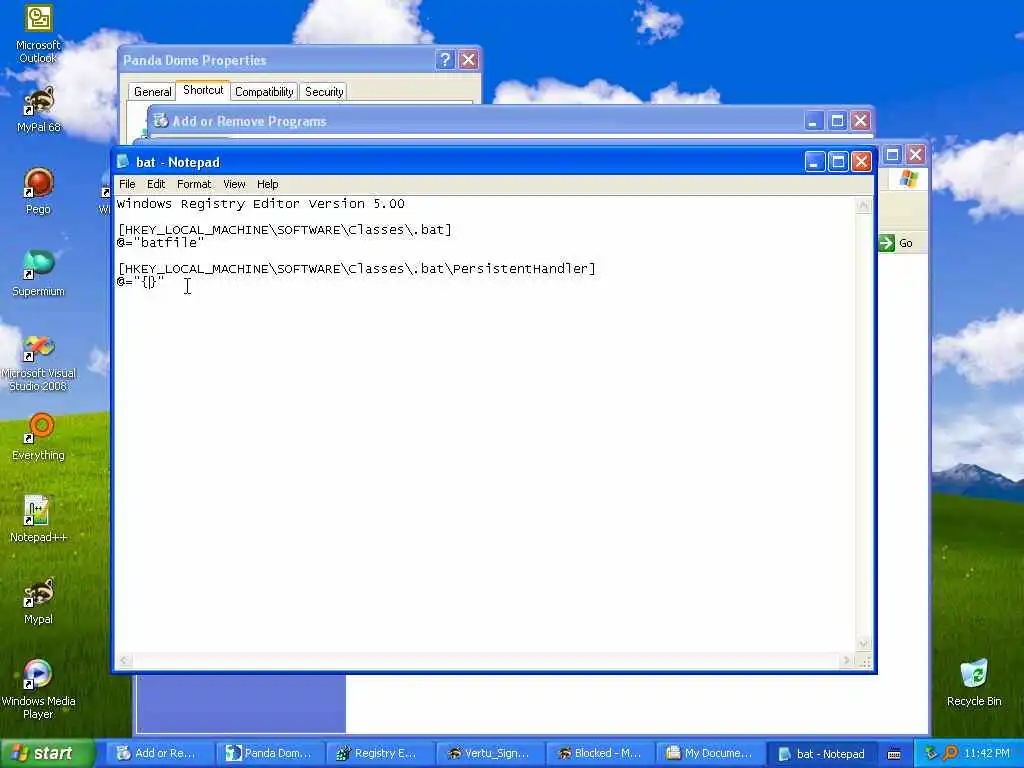Open the Recycle Bin
The height and width of the screenshot is (768, 1024).
[974, 683]
